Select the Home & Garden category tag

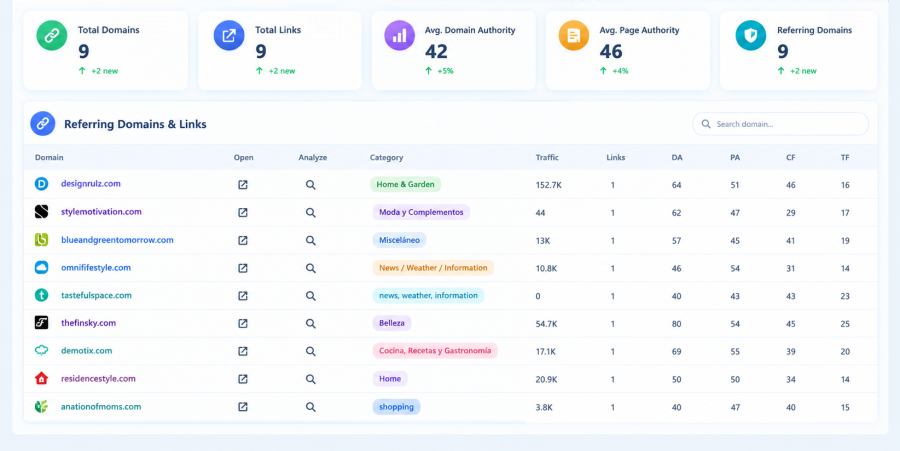click(405, 184)
